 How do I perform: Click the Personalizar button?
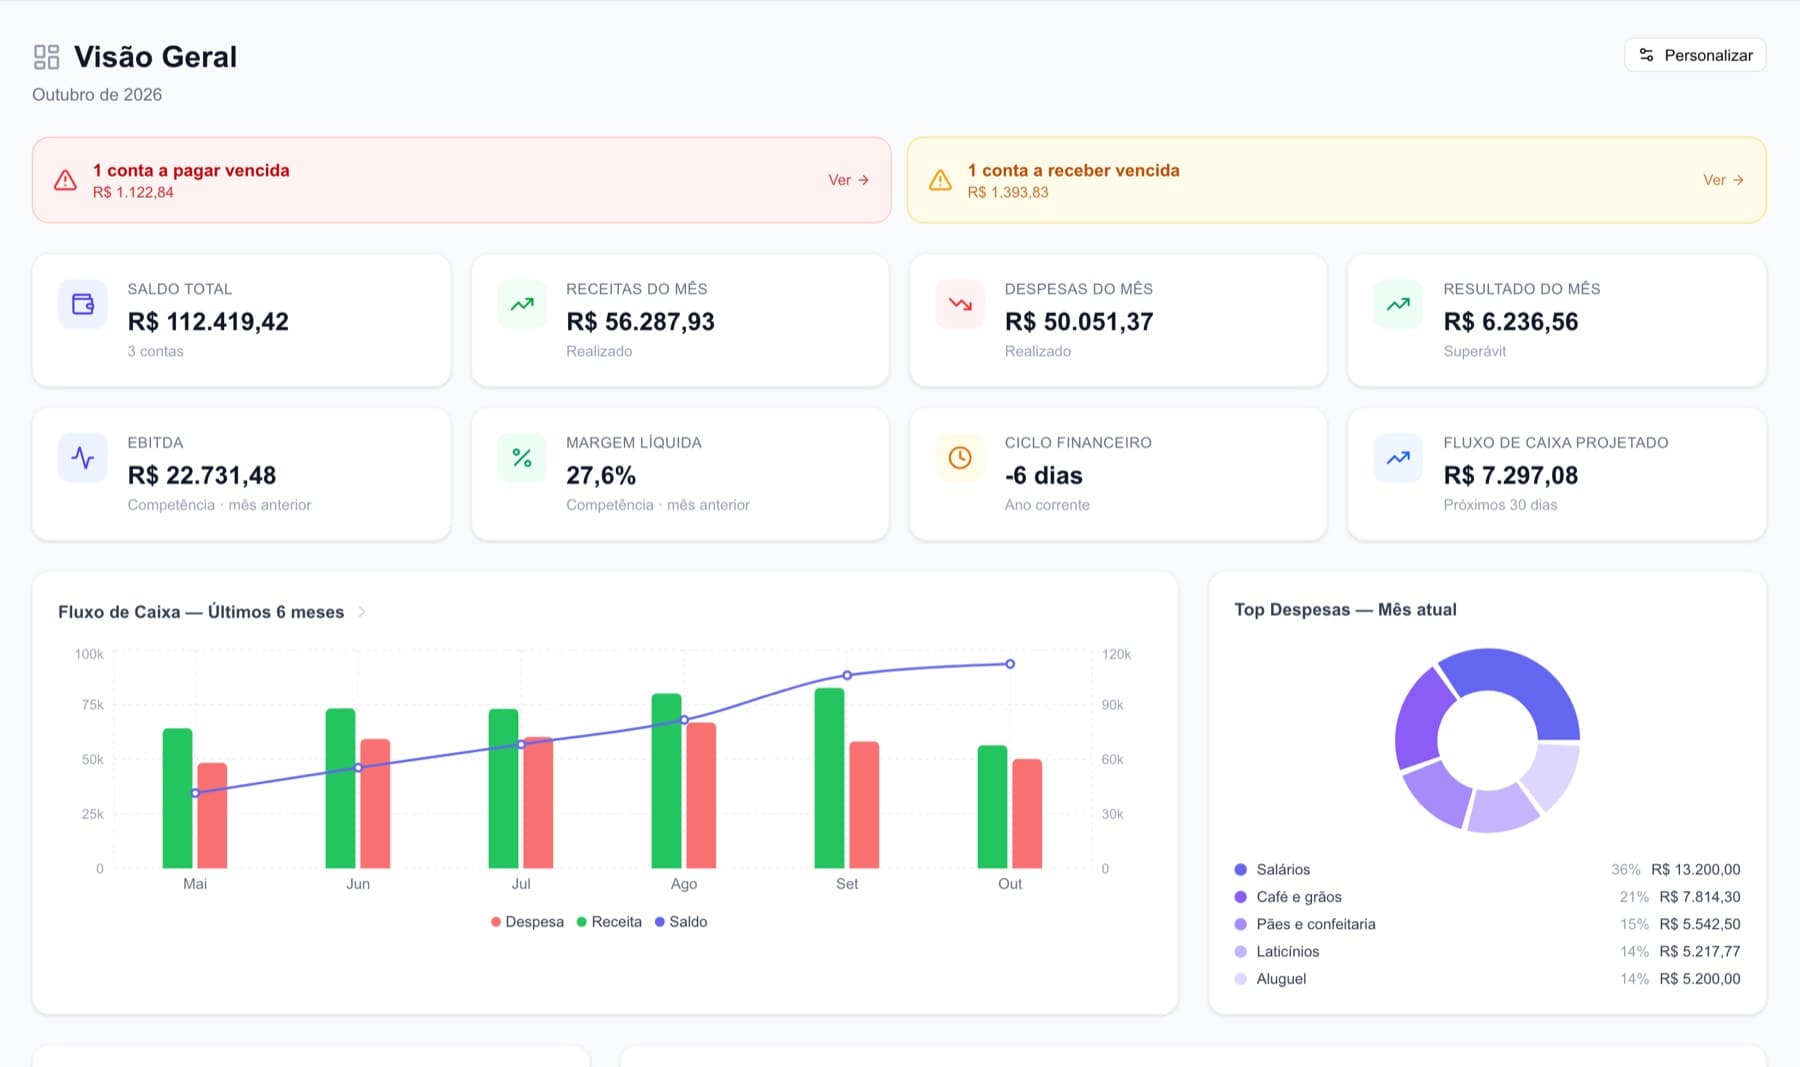(1695, 55)
